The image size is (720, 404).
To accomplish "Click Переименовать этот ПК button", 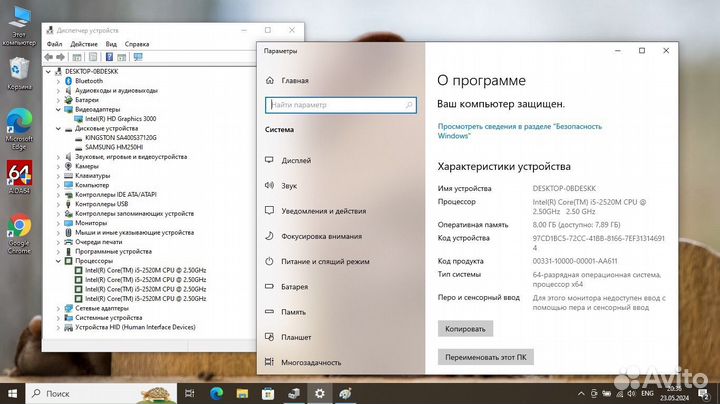I will [485, 357].
